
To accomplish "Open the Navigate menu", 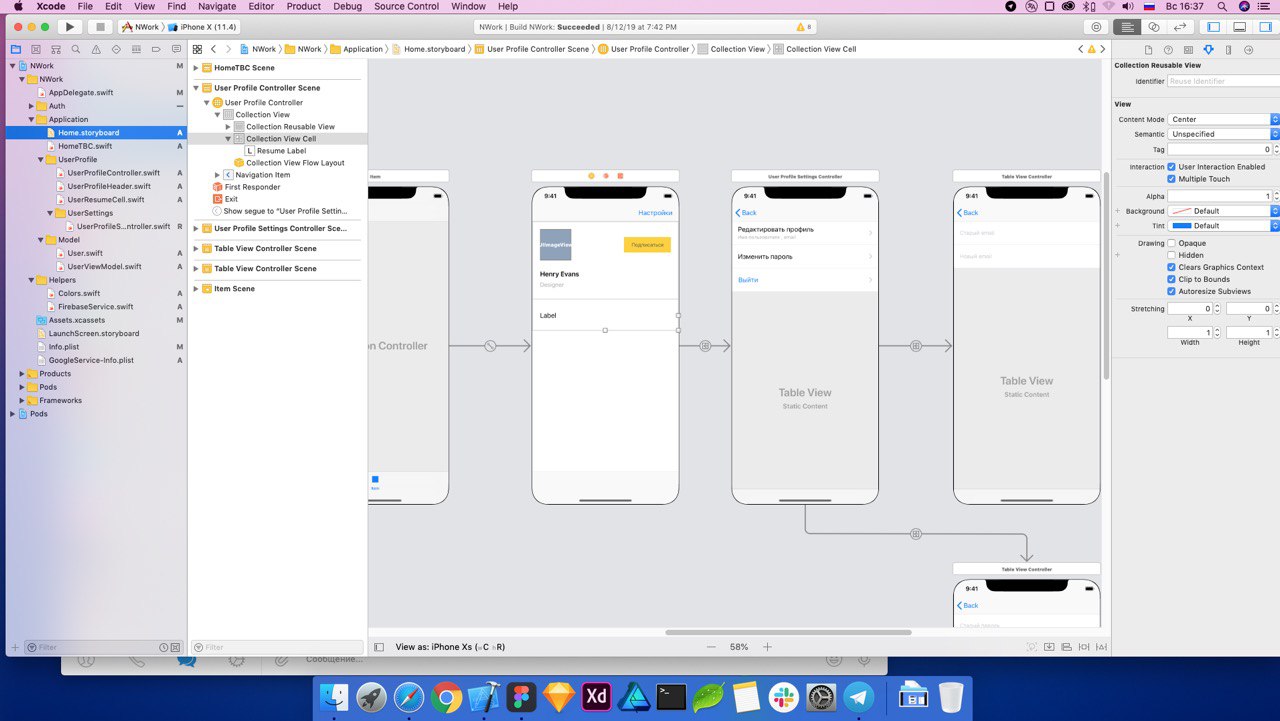I will tap(217, 6).
